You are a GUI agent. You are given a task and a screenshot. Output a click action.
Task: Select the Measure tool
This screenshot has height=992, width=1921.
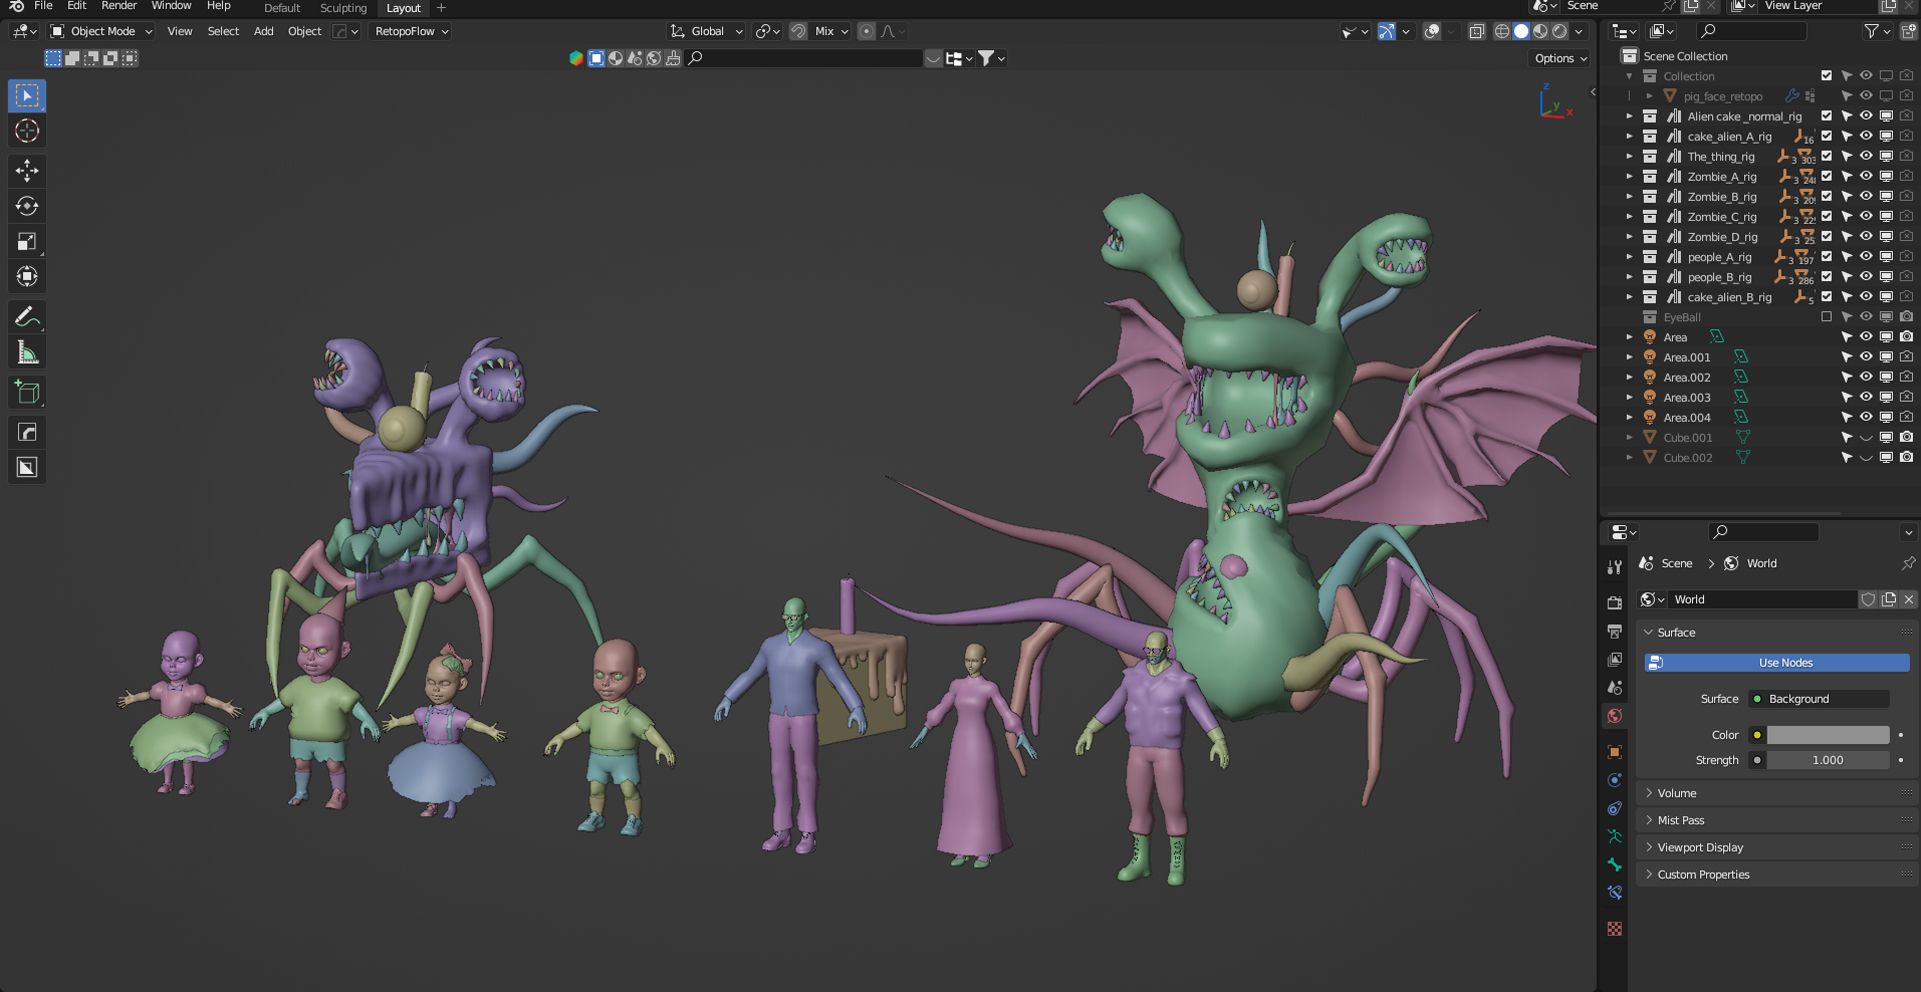coord(27,353)
